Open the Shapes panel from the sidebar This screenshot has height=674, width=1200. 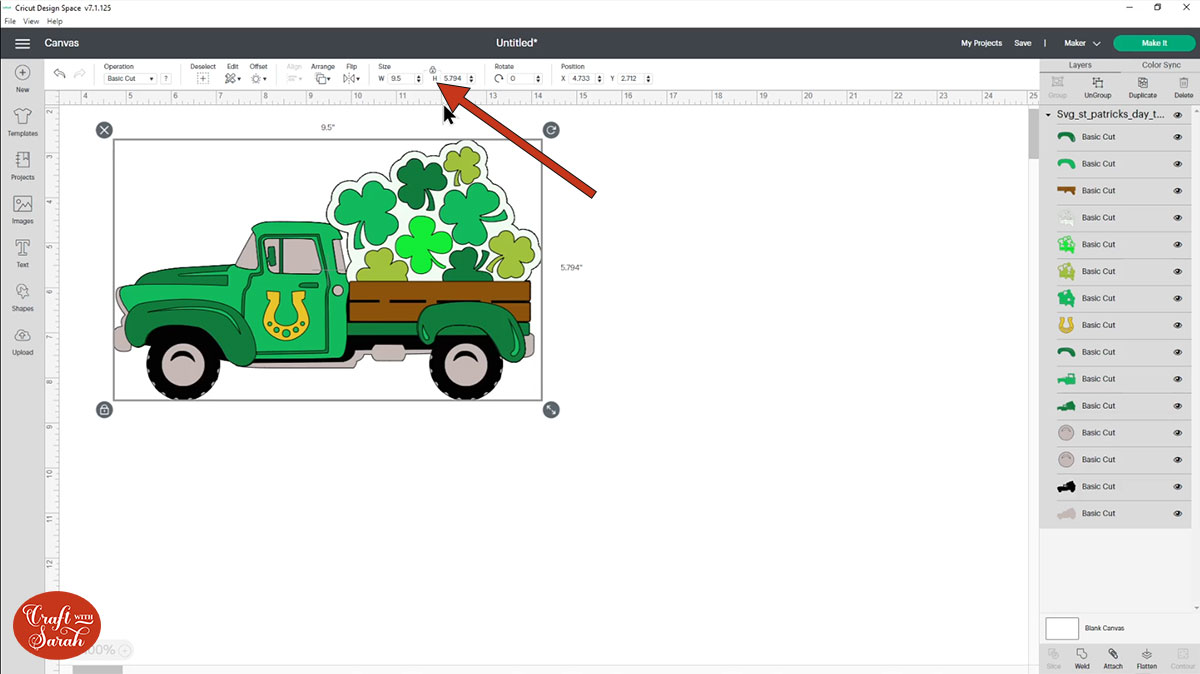pyautogui.click(x=22, y=293)
